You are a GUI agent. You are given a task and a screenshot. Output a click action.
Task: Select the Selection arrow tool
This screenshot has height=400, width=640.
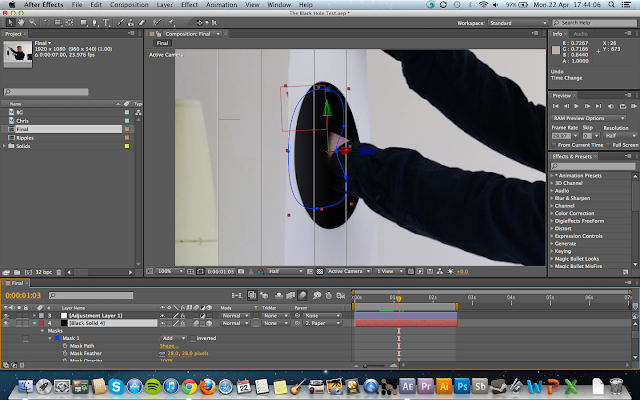point(11,22)
